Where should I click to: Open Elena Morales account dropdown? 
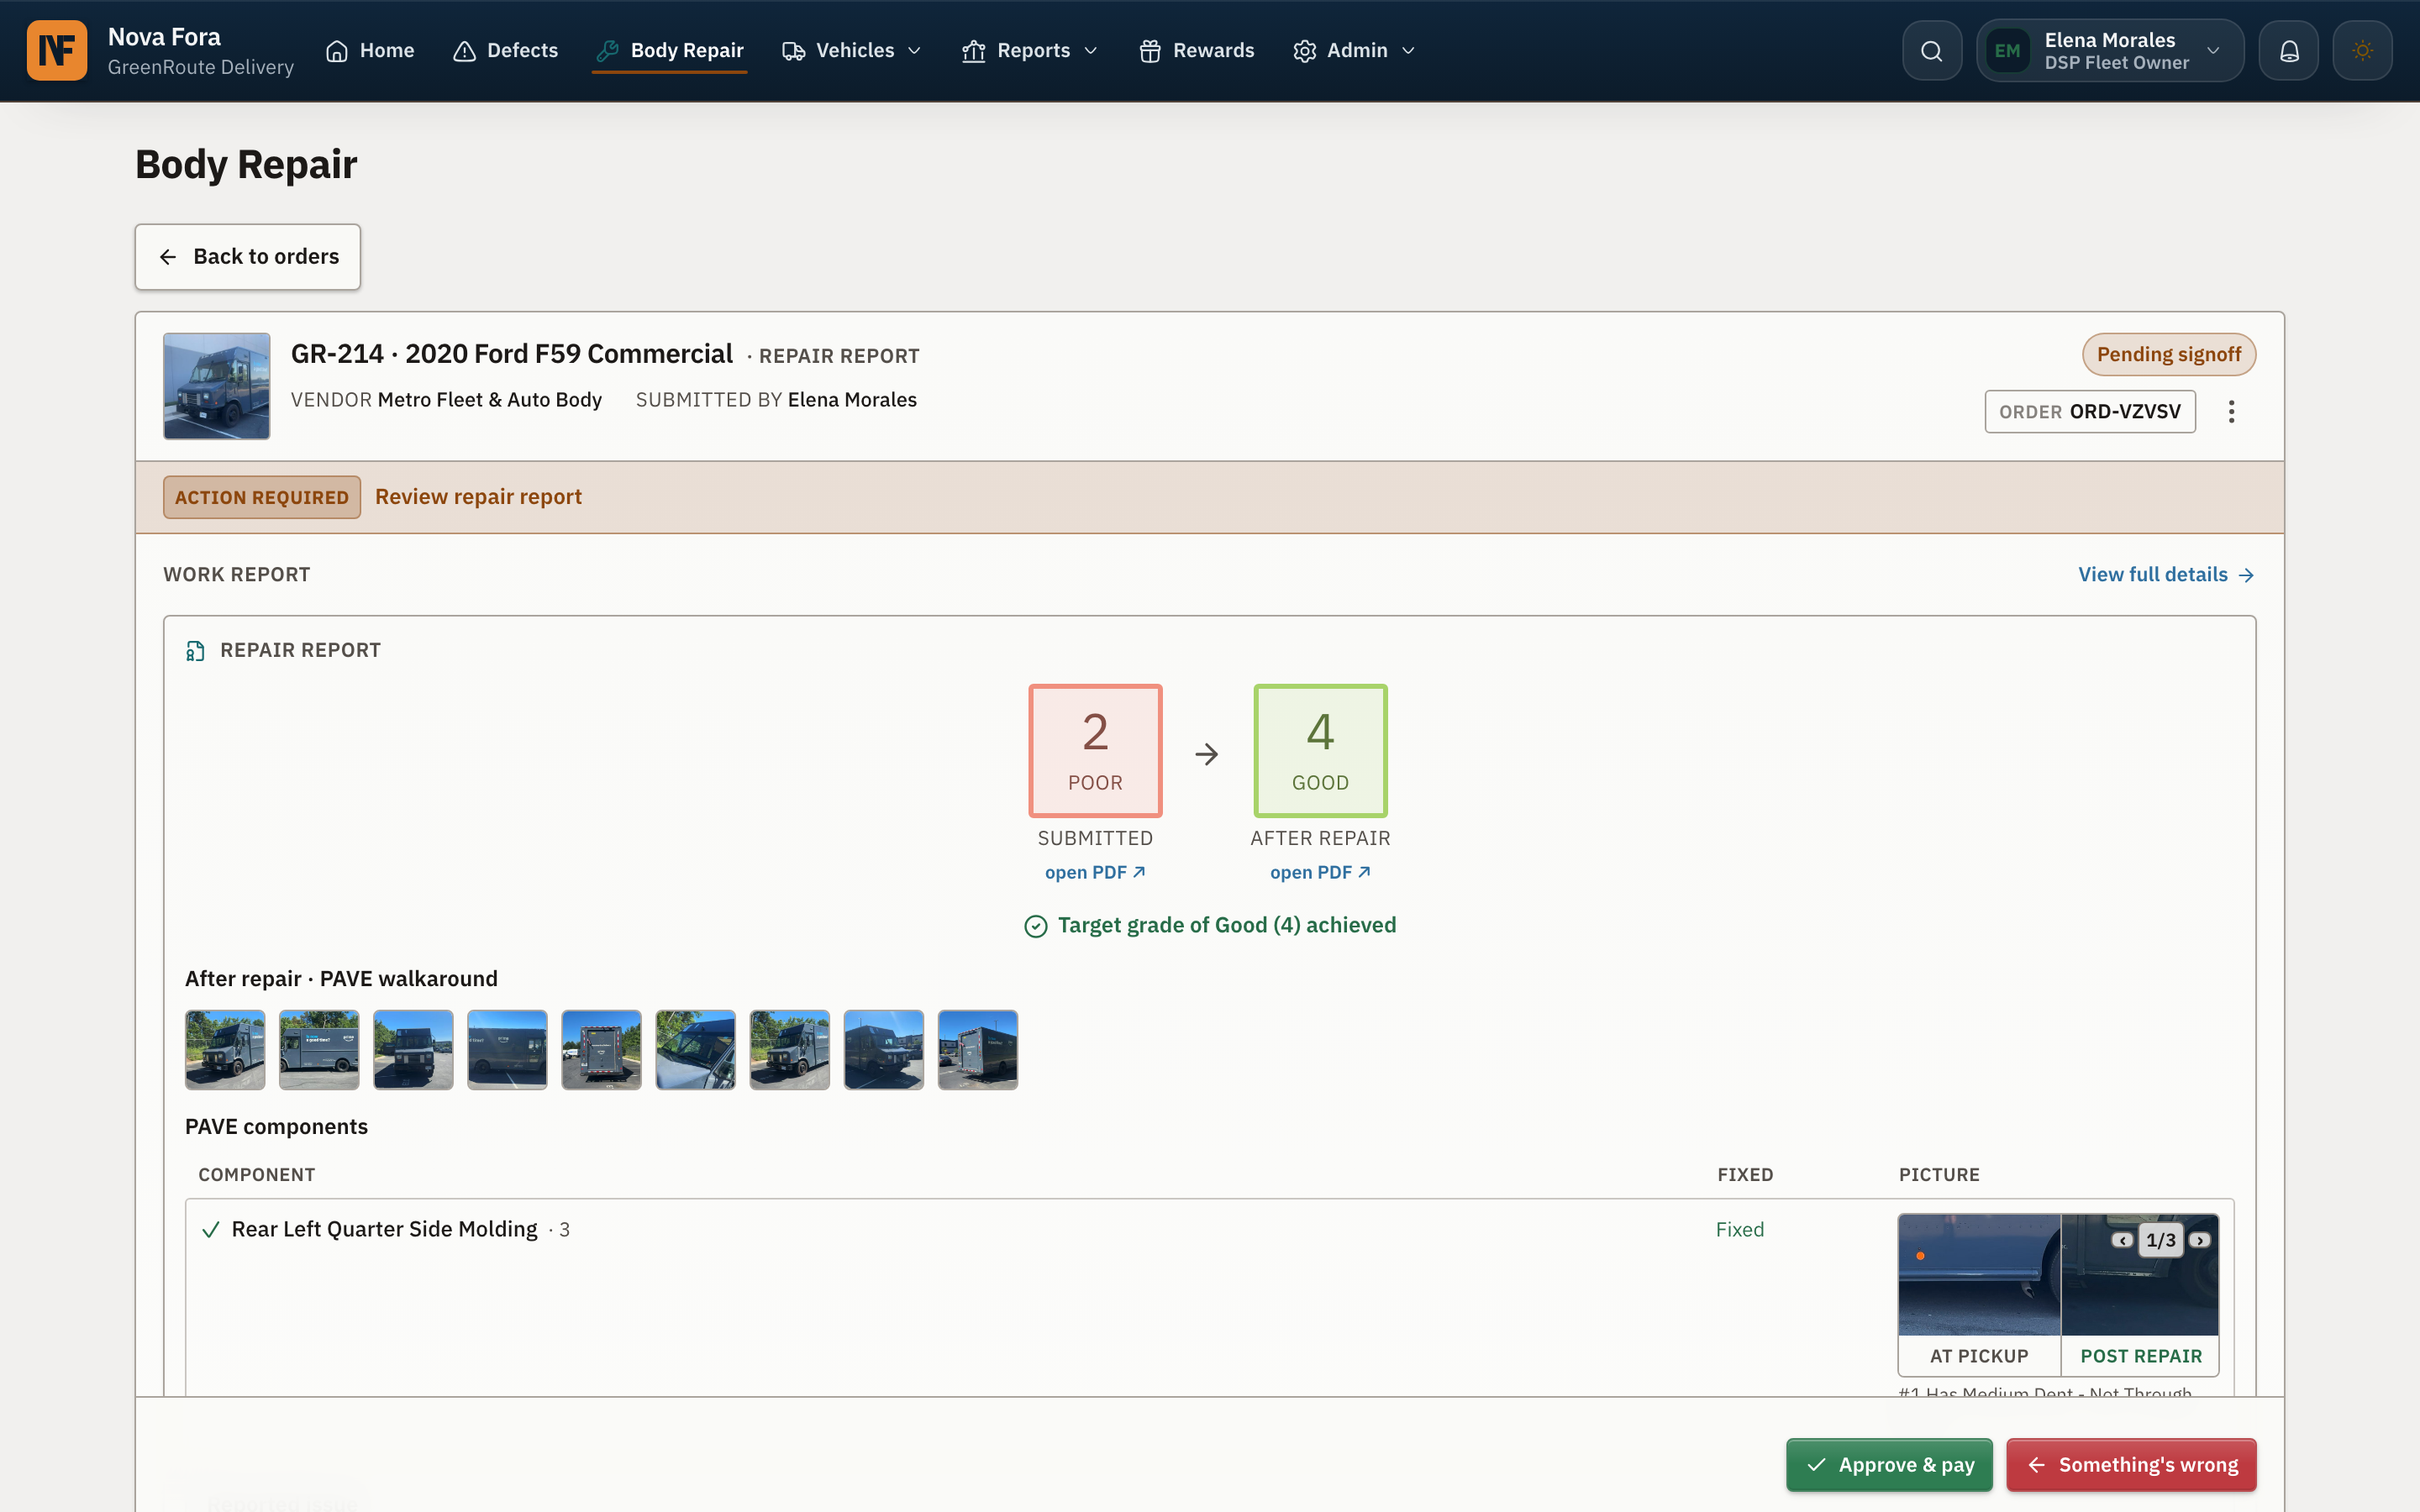(x=2110, y=51)
